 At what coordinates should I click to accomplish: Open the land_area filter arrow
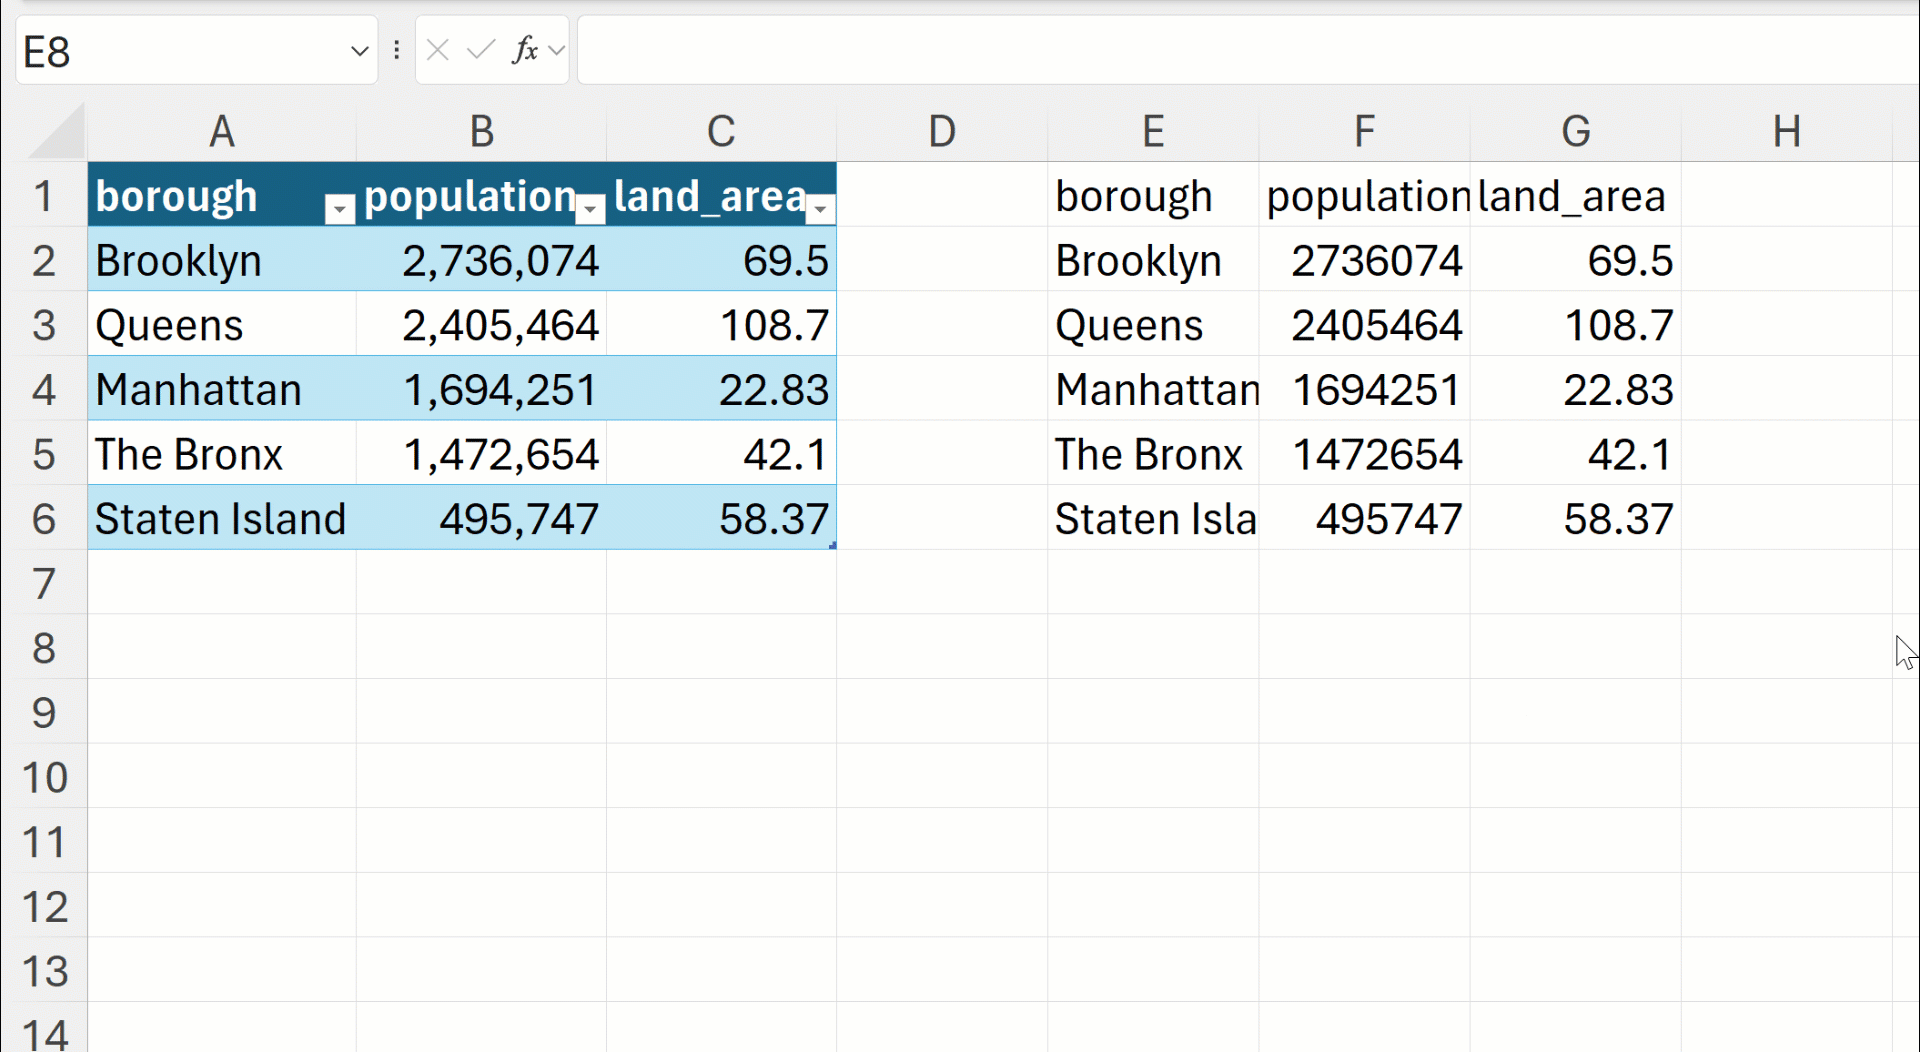[821, 209]
